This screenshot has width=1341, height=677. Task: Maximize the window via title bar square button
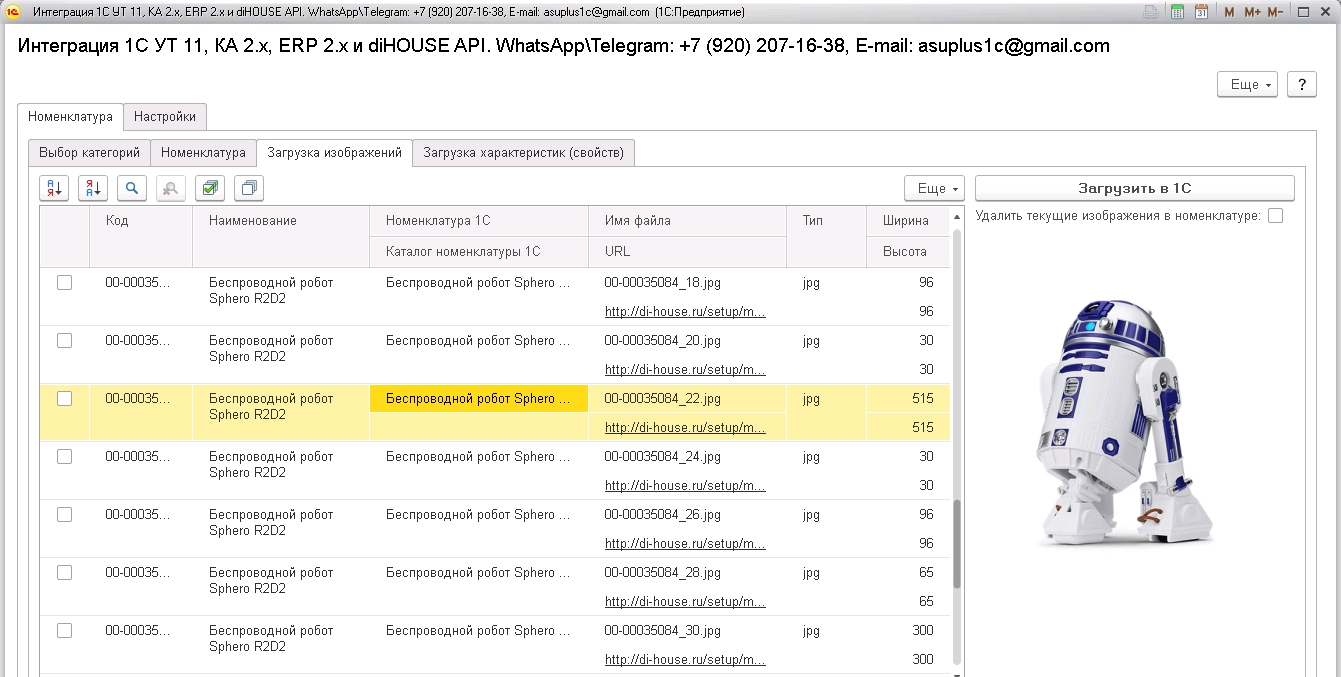[x=1304, y=12]
